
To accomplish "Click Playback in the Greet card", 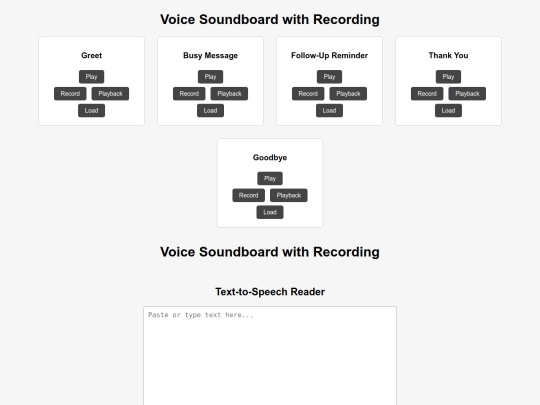I will pyautogui.click(x=110, y=94).
